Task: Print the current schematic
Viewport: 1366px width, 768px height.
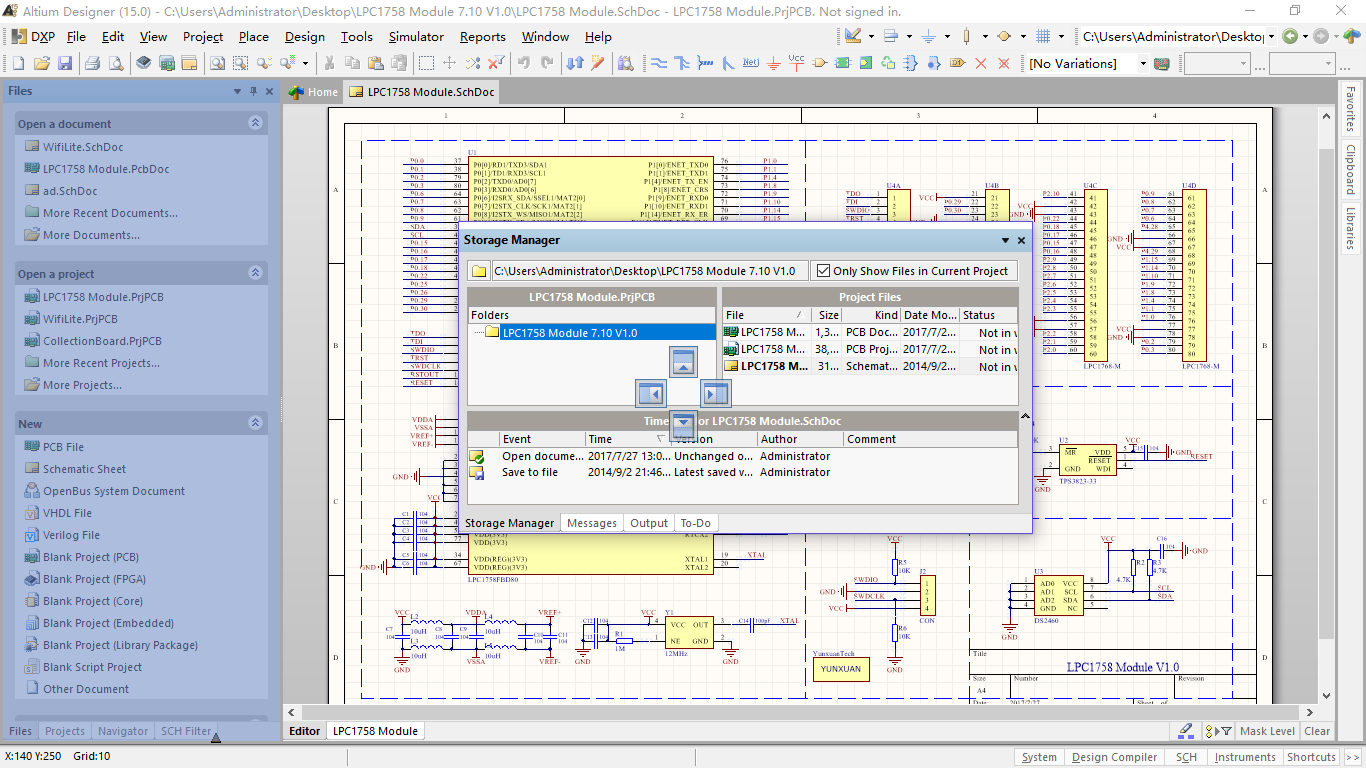Action: point(92,63)
